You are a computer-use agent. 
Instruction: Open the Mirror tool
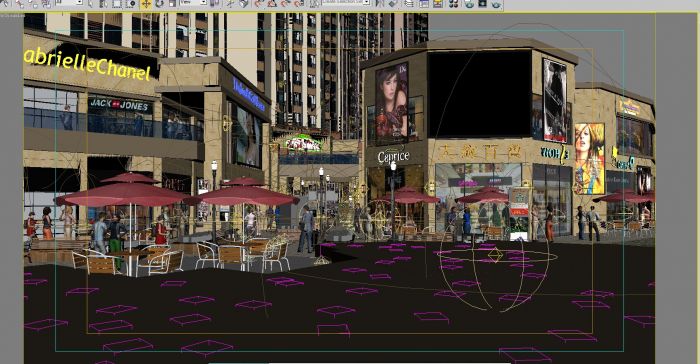[380, 4]
